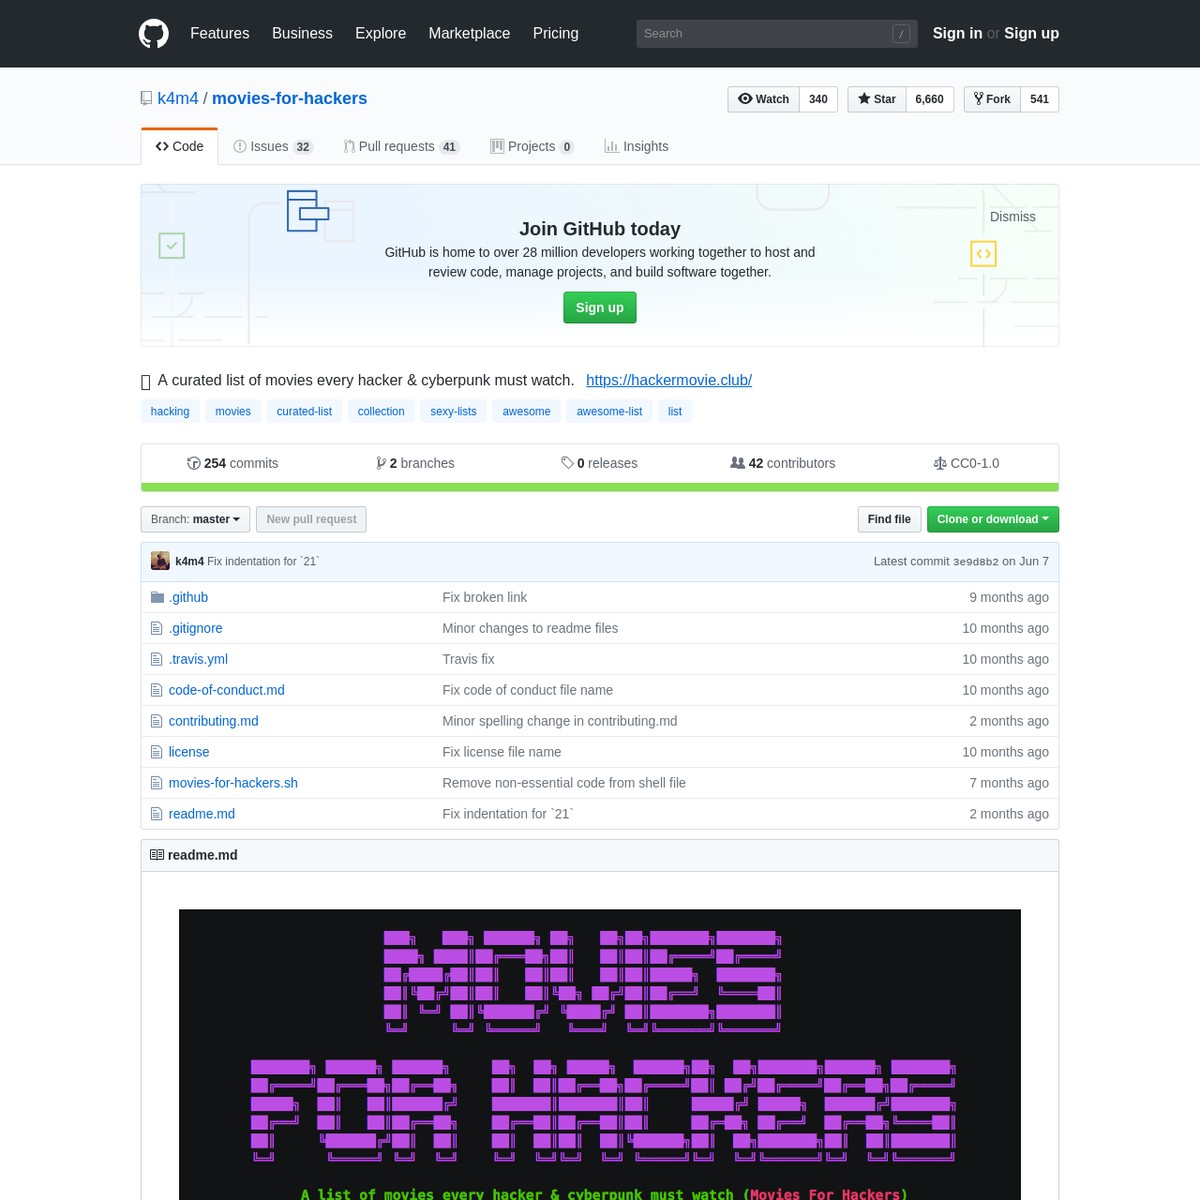Open Features in top navigation
The height and width of the screenshot is (1200, 1200).
pyautogui.click(x=220, y=33)
